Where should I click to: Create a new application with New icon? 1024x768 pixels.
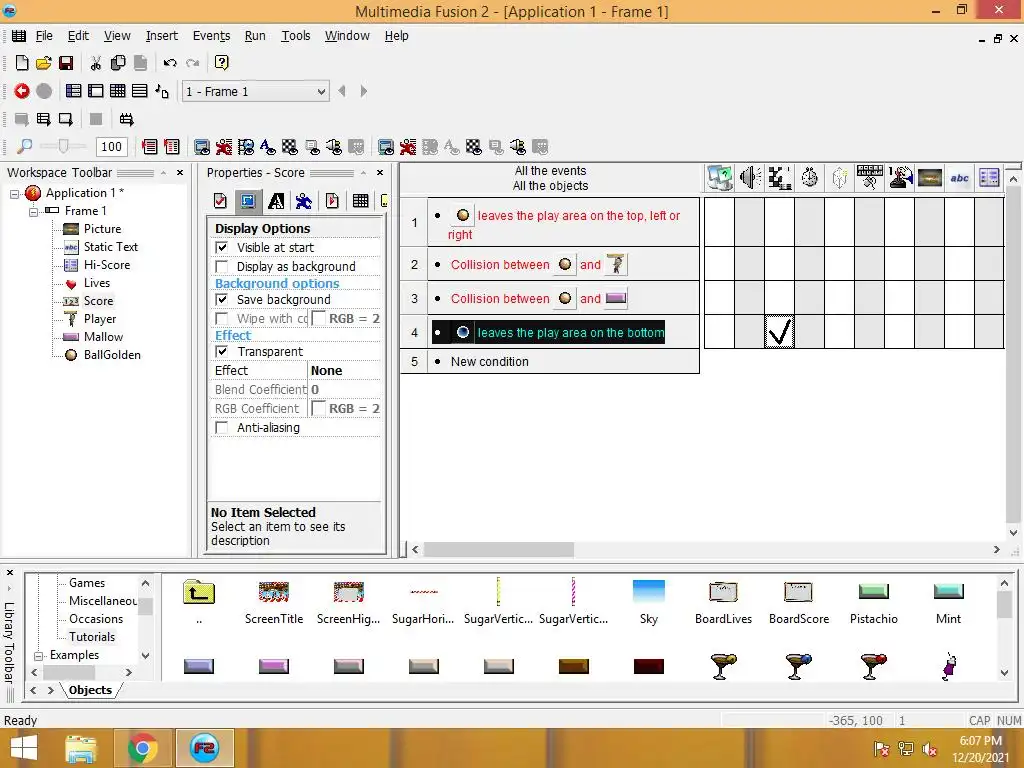[22, 63]
